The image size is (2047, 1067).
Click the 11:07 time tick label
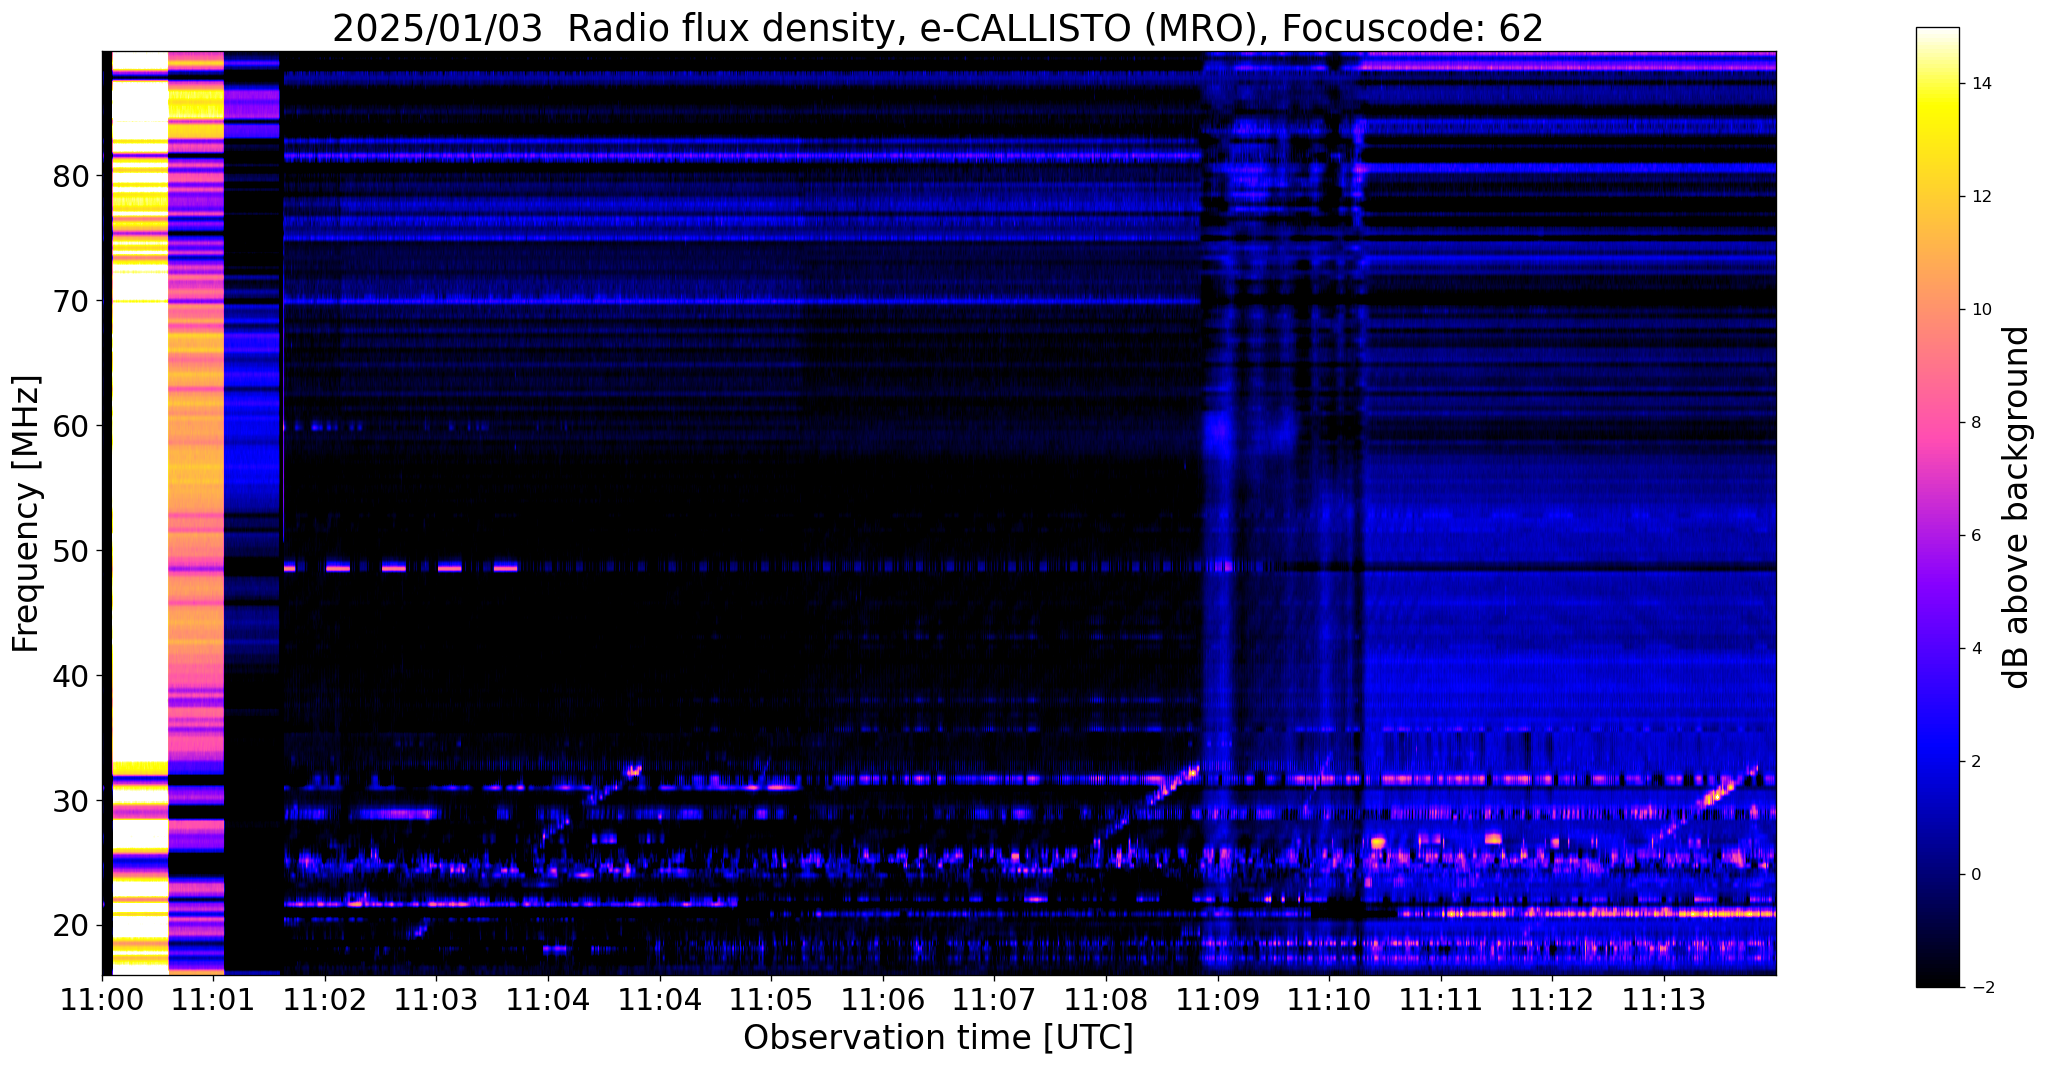pos(994,999)
